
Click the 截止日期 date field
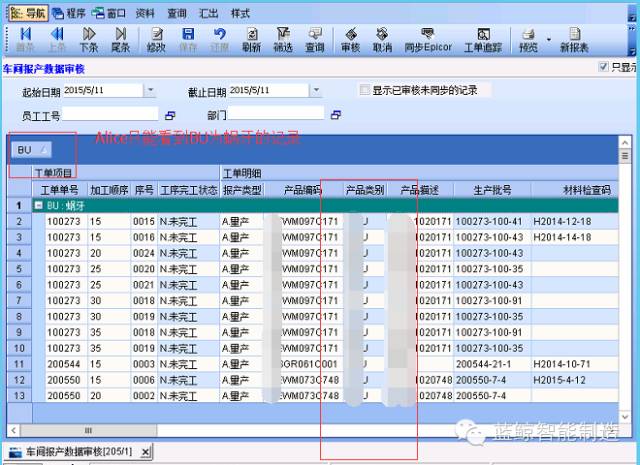click(x=269, y=90)
